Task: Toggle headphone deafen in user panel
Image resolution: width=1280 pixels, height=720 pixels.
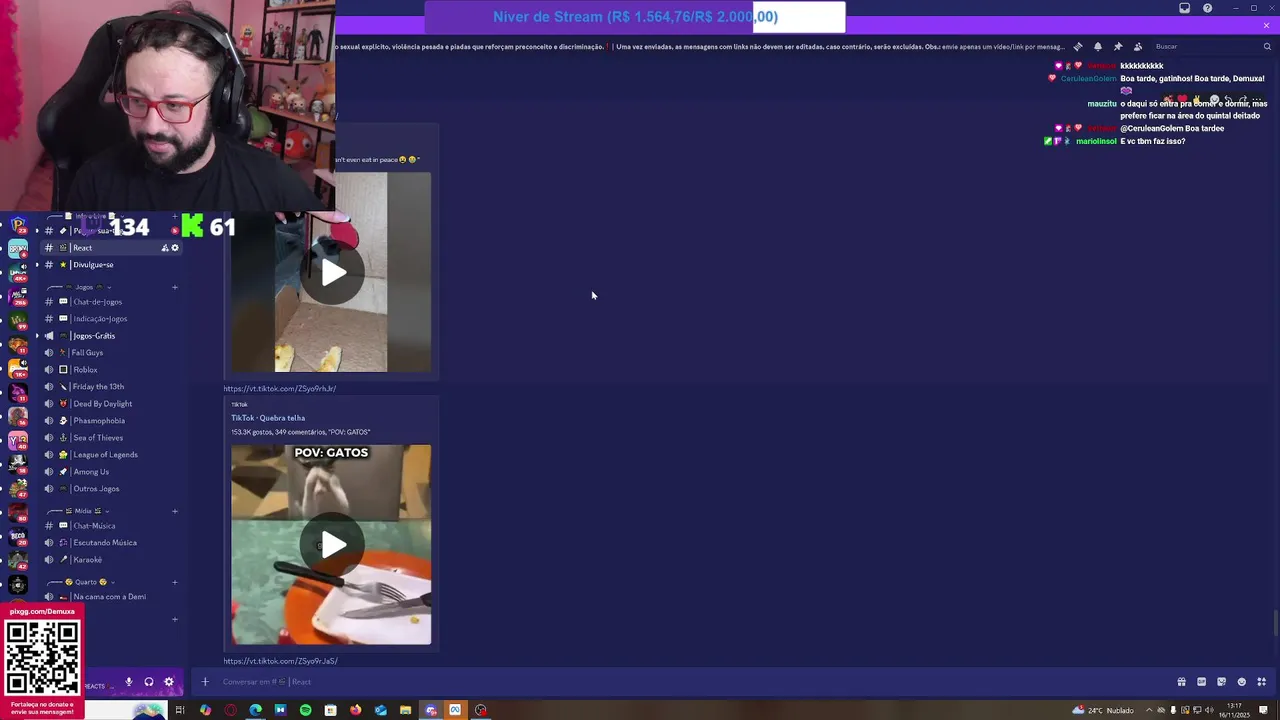Action: [x=149, y=682]
